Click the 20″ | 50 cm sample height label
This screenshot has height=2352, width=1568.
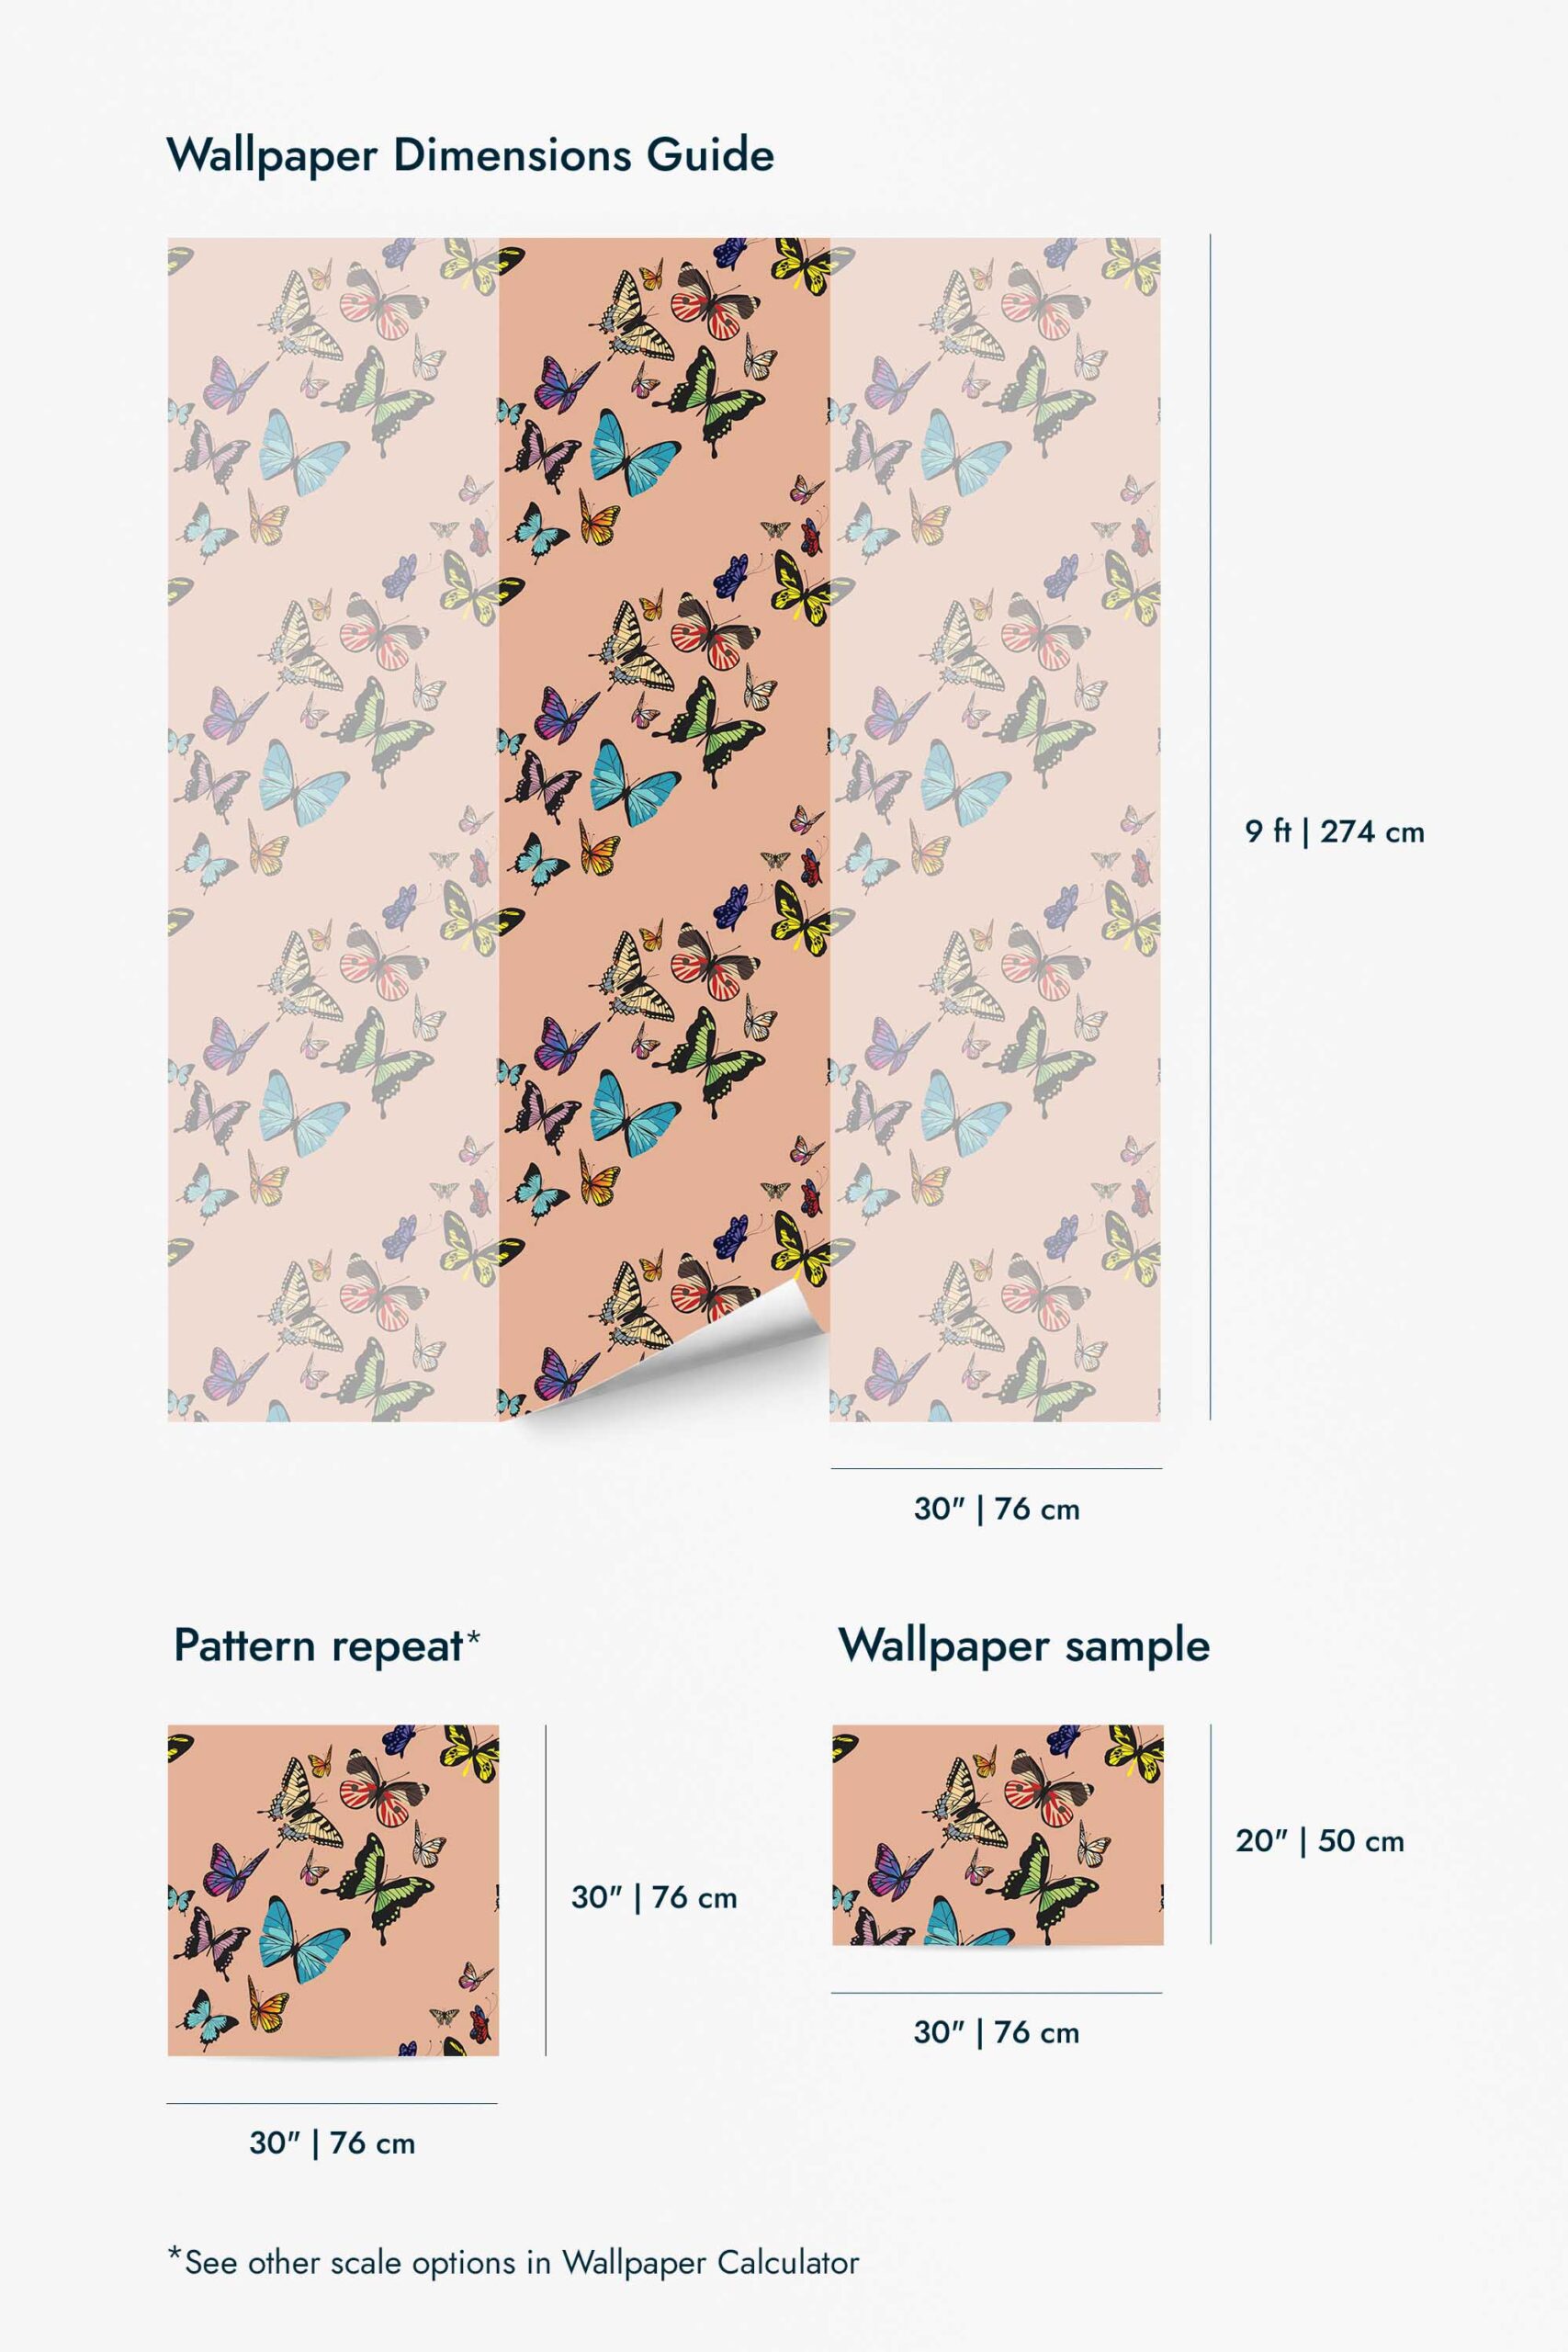point(1320,1841)
